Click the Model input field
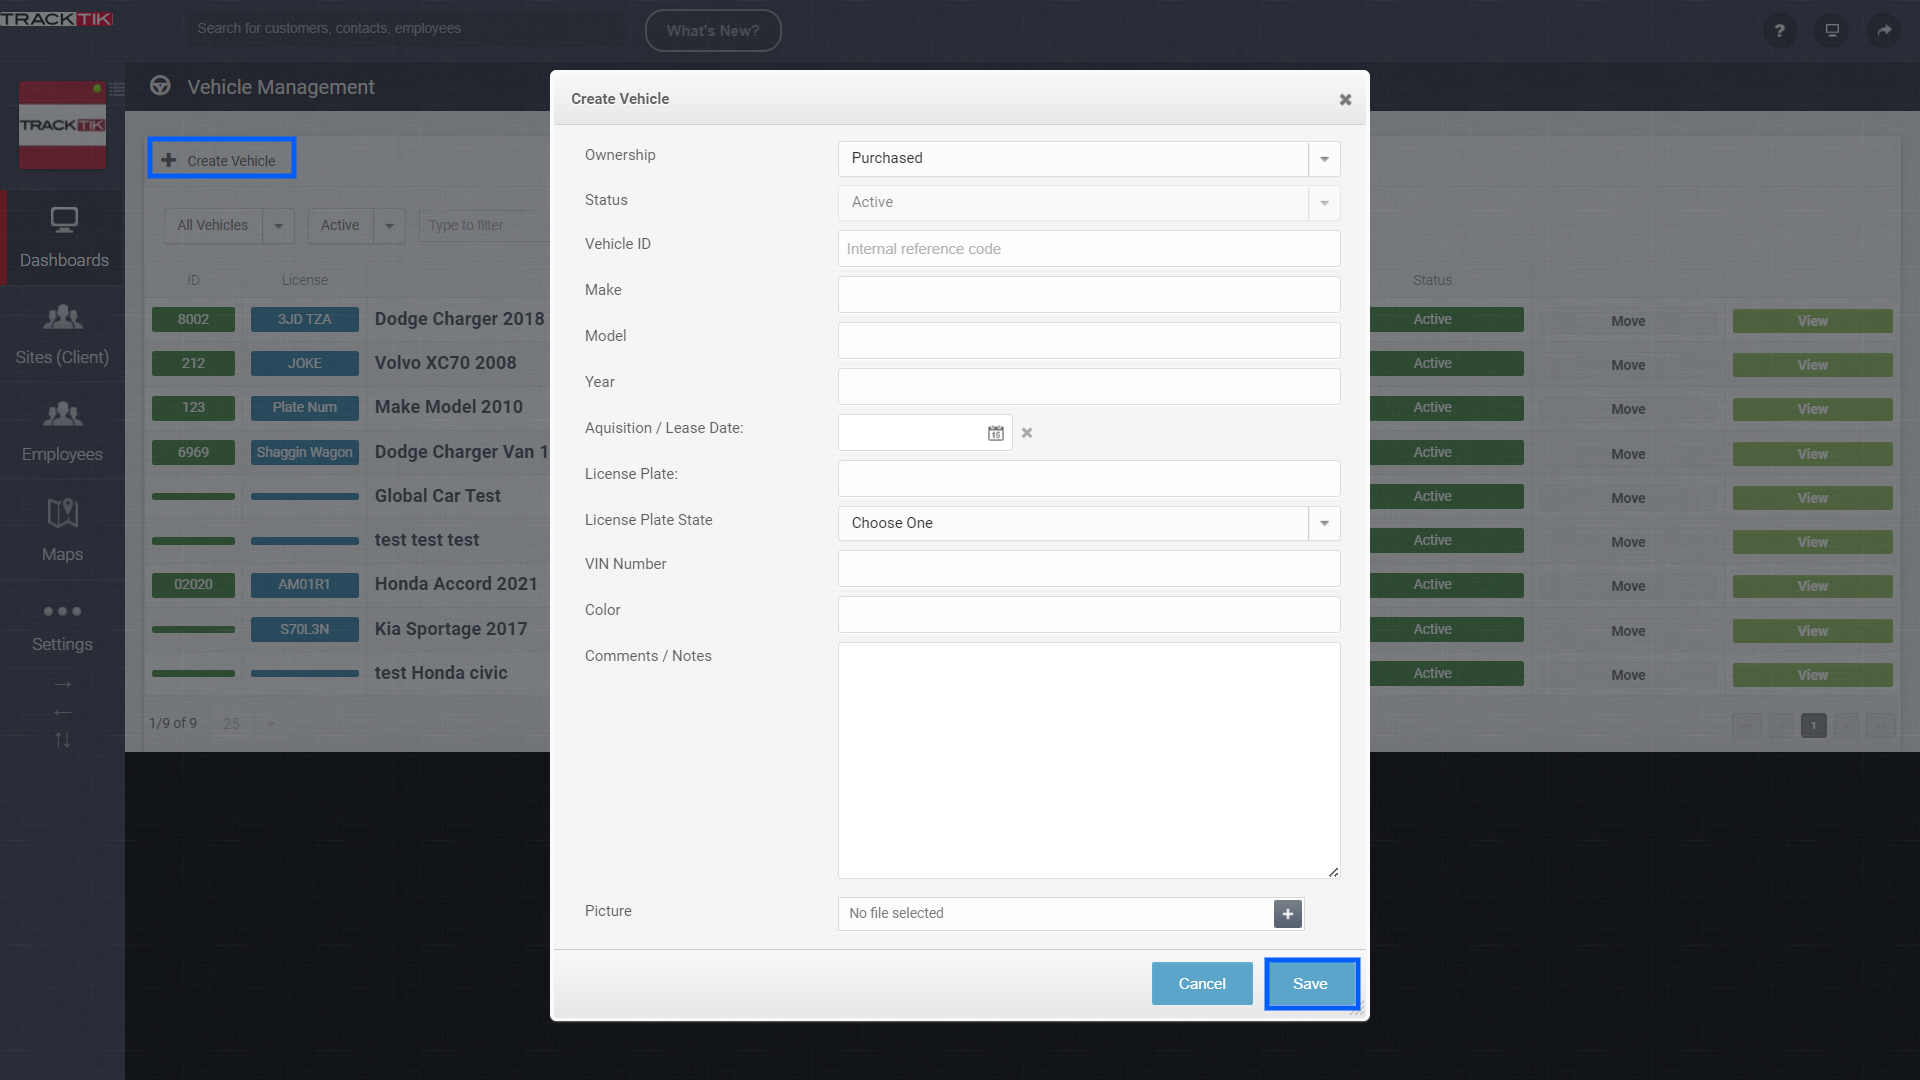Image resolution: width=1920 pixels, height=1080 pixels. coord(1089,341)
